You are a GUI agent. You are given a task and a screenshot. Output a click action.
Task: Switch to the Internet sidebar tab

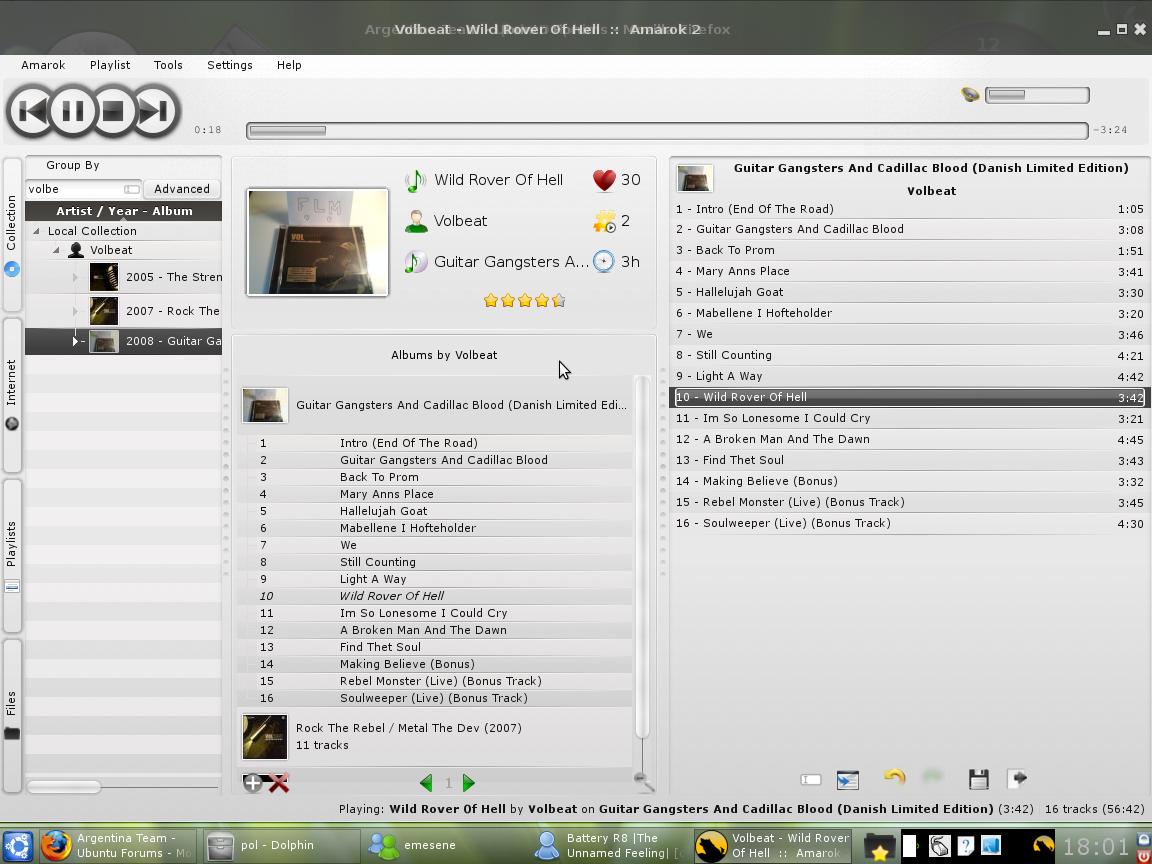12,395
